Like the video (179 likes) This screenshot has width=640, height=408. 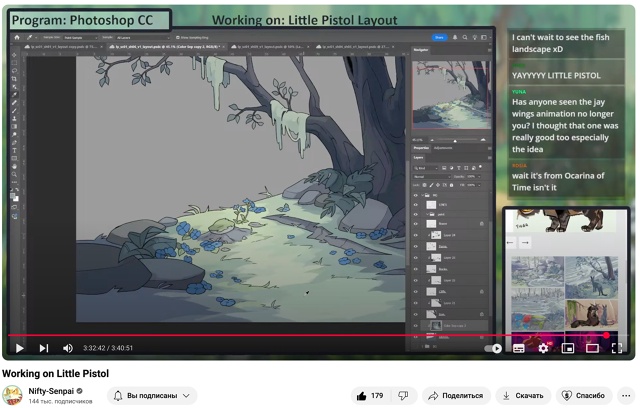(x=370, y=396)
